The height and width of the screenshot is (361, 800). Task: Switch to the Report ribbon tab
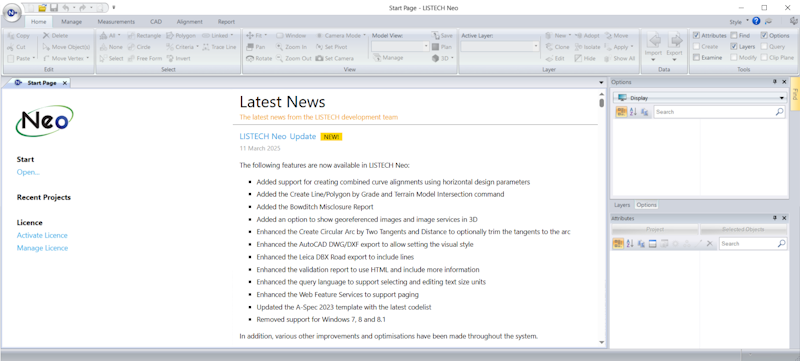pyautogui.click(x=227, y=22)
